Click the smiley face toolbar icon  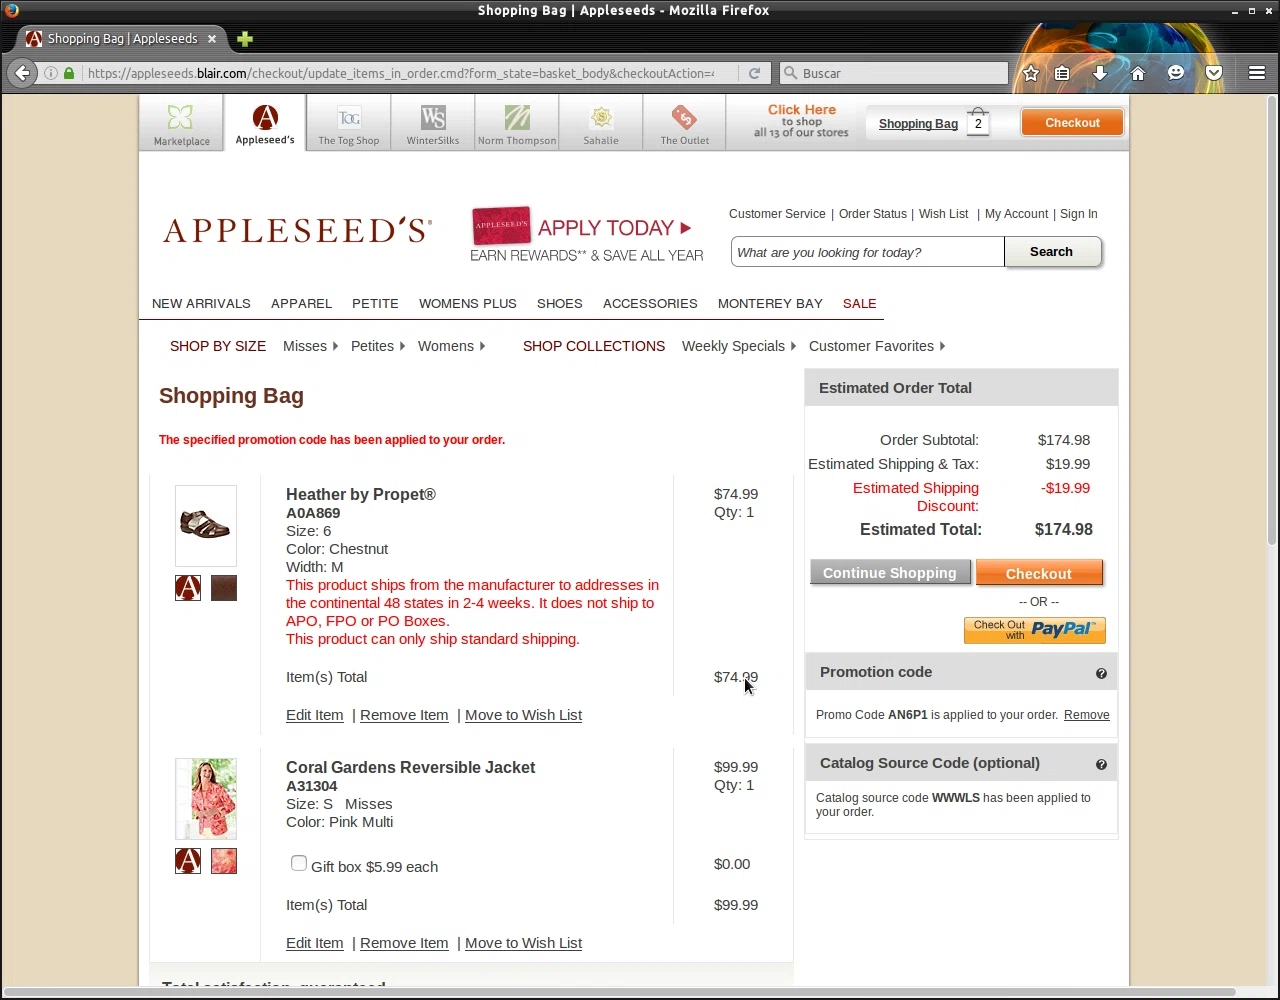coord(1176,73)
